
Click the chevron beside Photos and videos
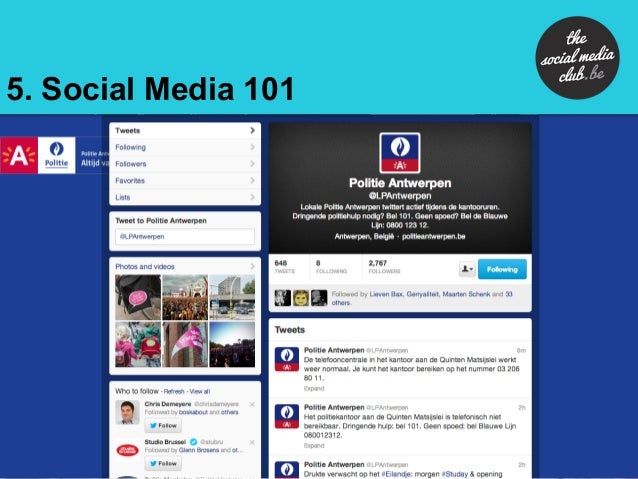(x=252, y=267)
